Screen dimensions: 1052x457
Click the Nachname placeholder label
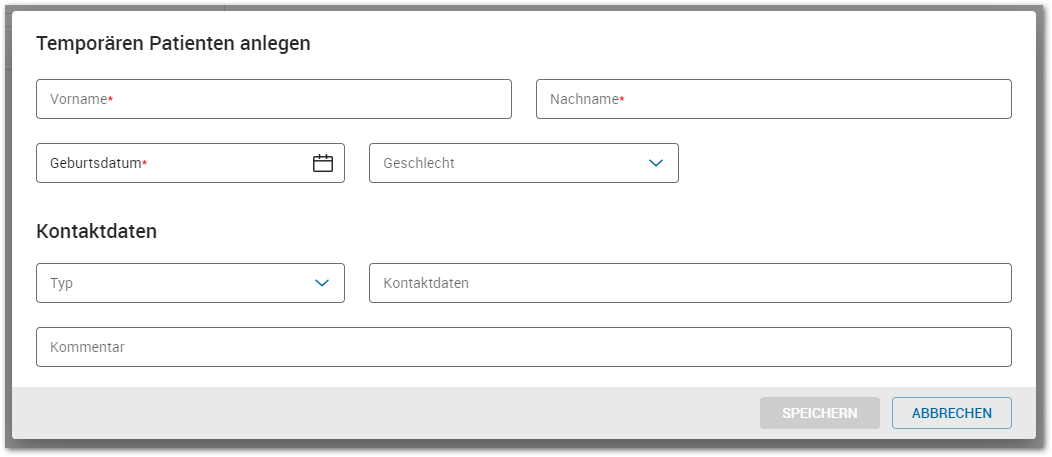[584, 99]
